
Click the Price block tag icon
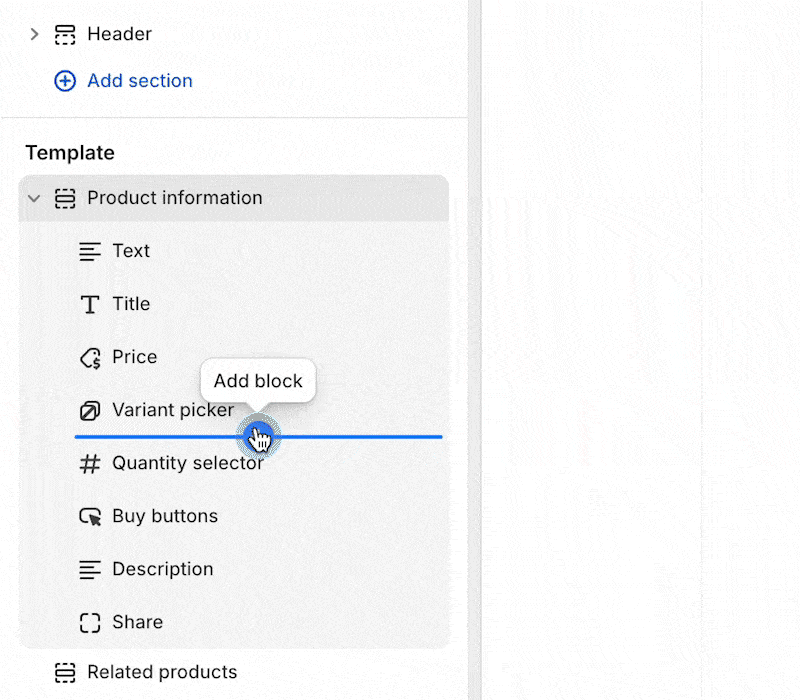(90, 358)
